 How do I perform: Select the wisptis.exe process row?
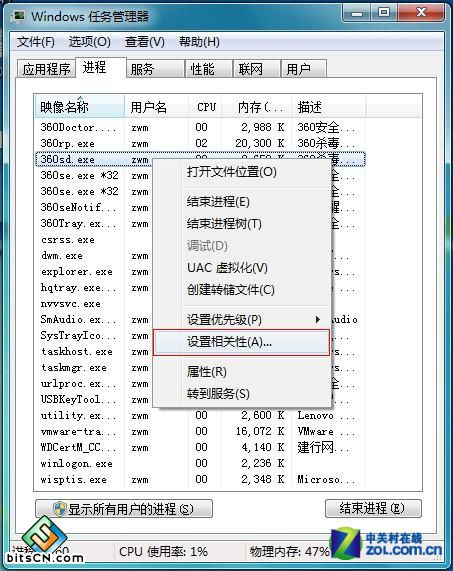(200, 480)
